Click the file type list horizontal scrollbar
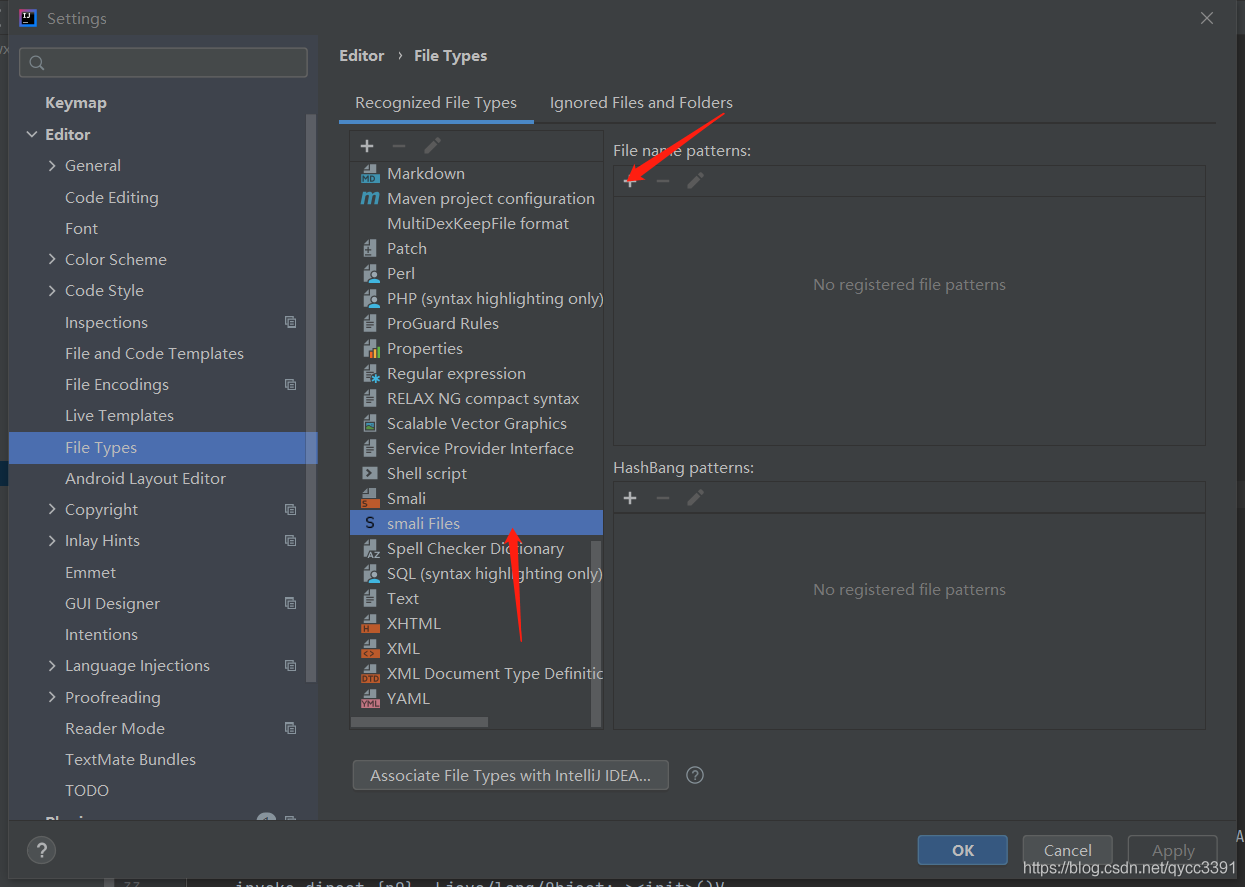Viewport: 1245px width, 887px height. pyautogui.click(x=420, y=721)
